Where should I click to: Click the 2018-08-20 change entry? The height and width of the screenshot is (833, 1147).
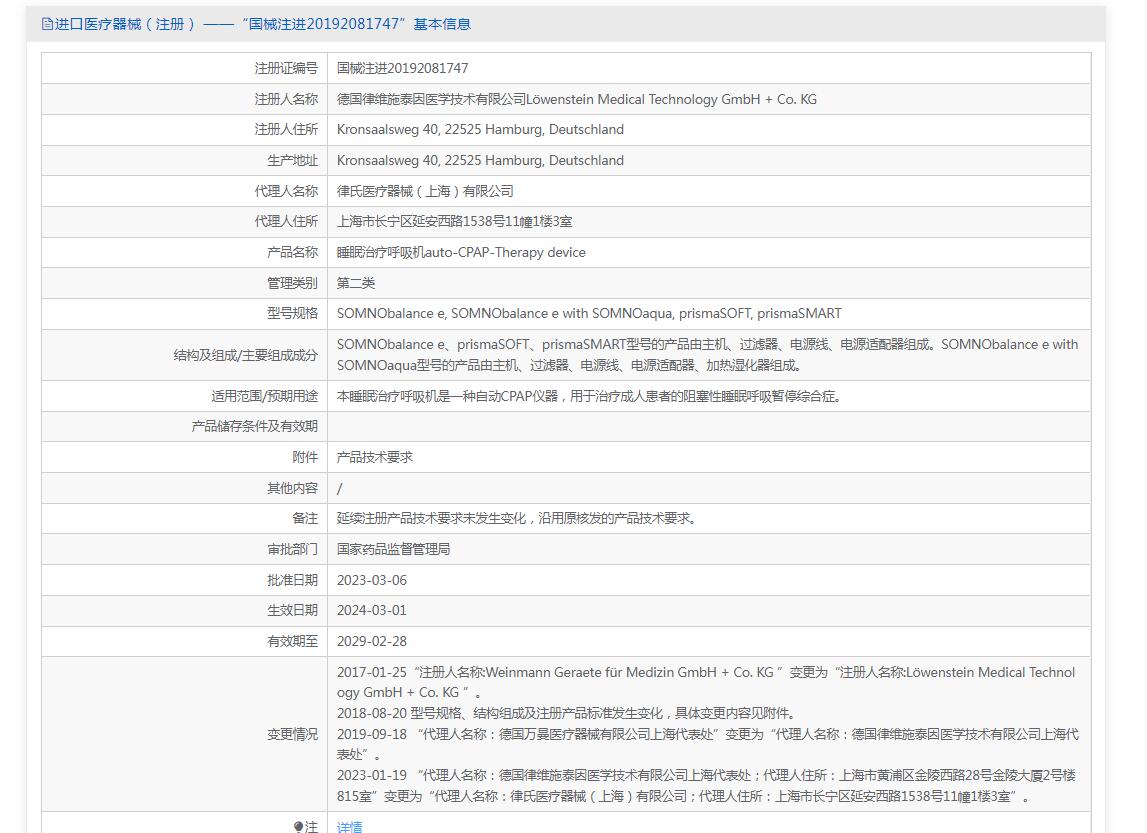(568, 713)
